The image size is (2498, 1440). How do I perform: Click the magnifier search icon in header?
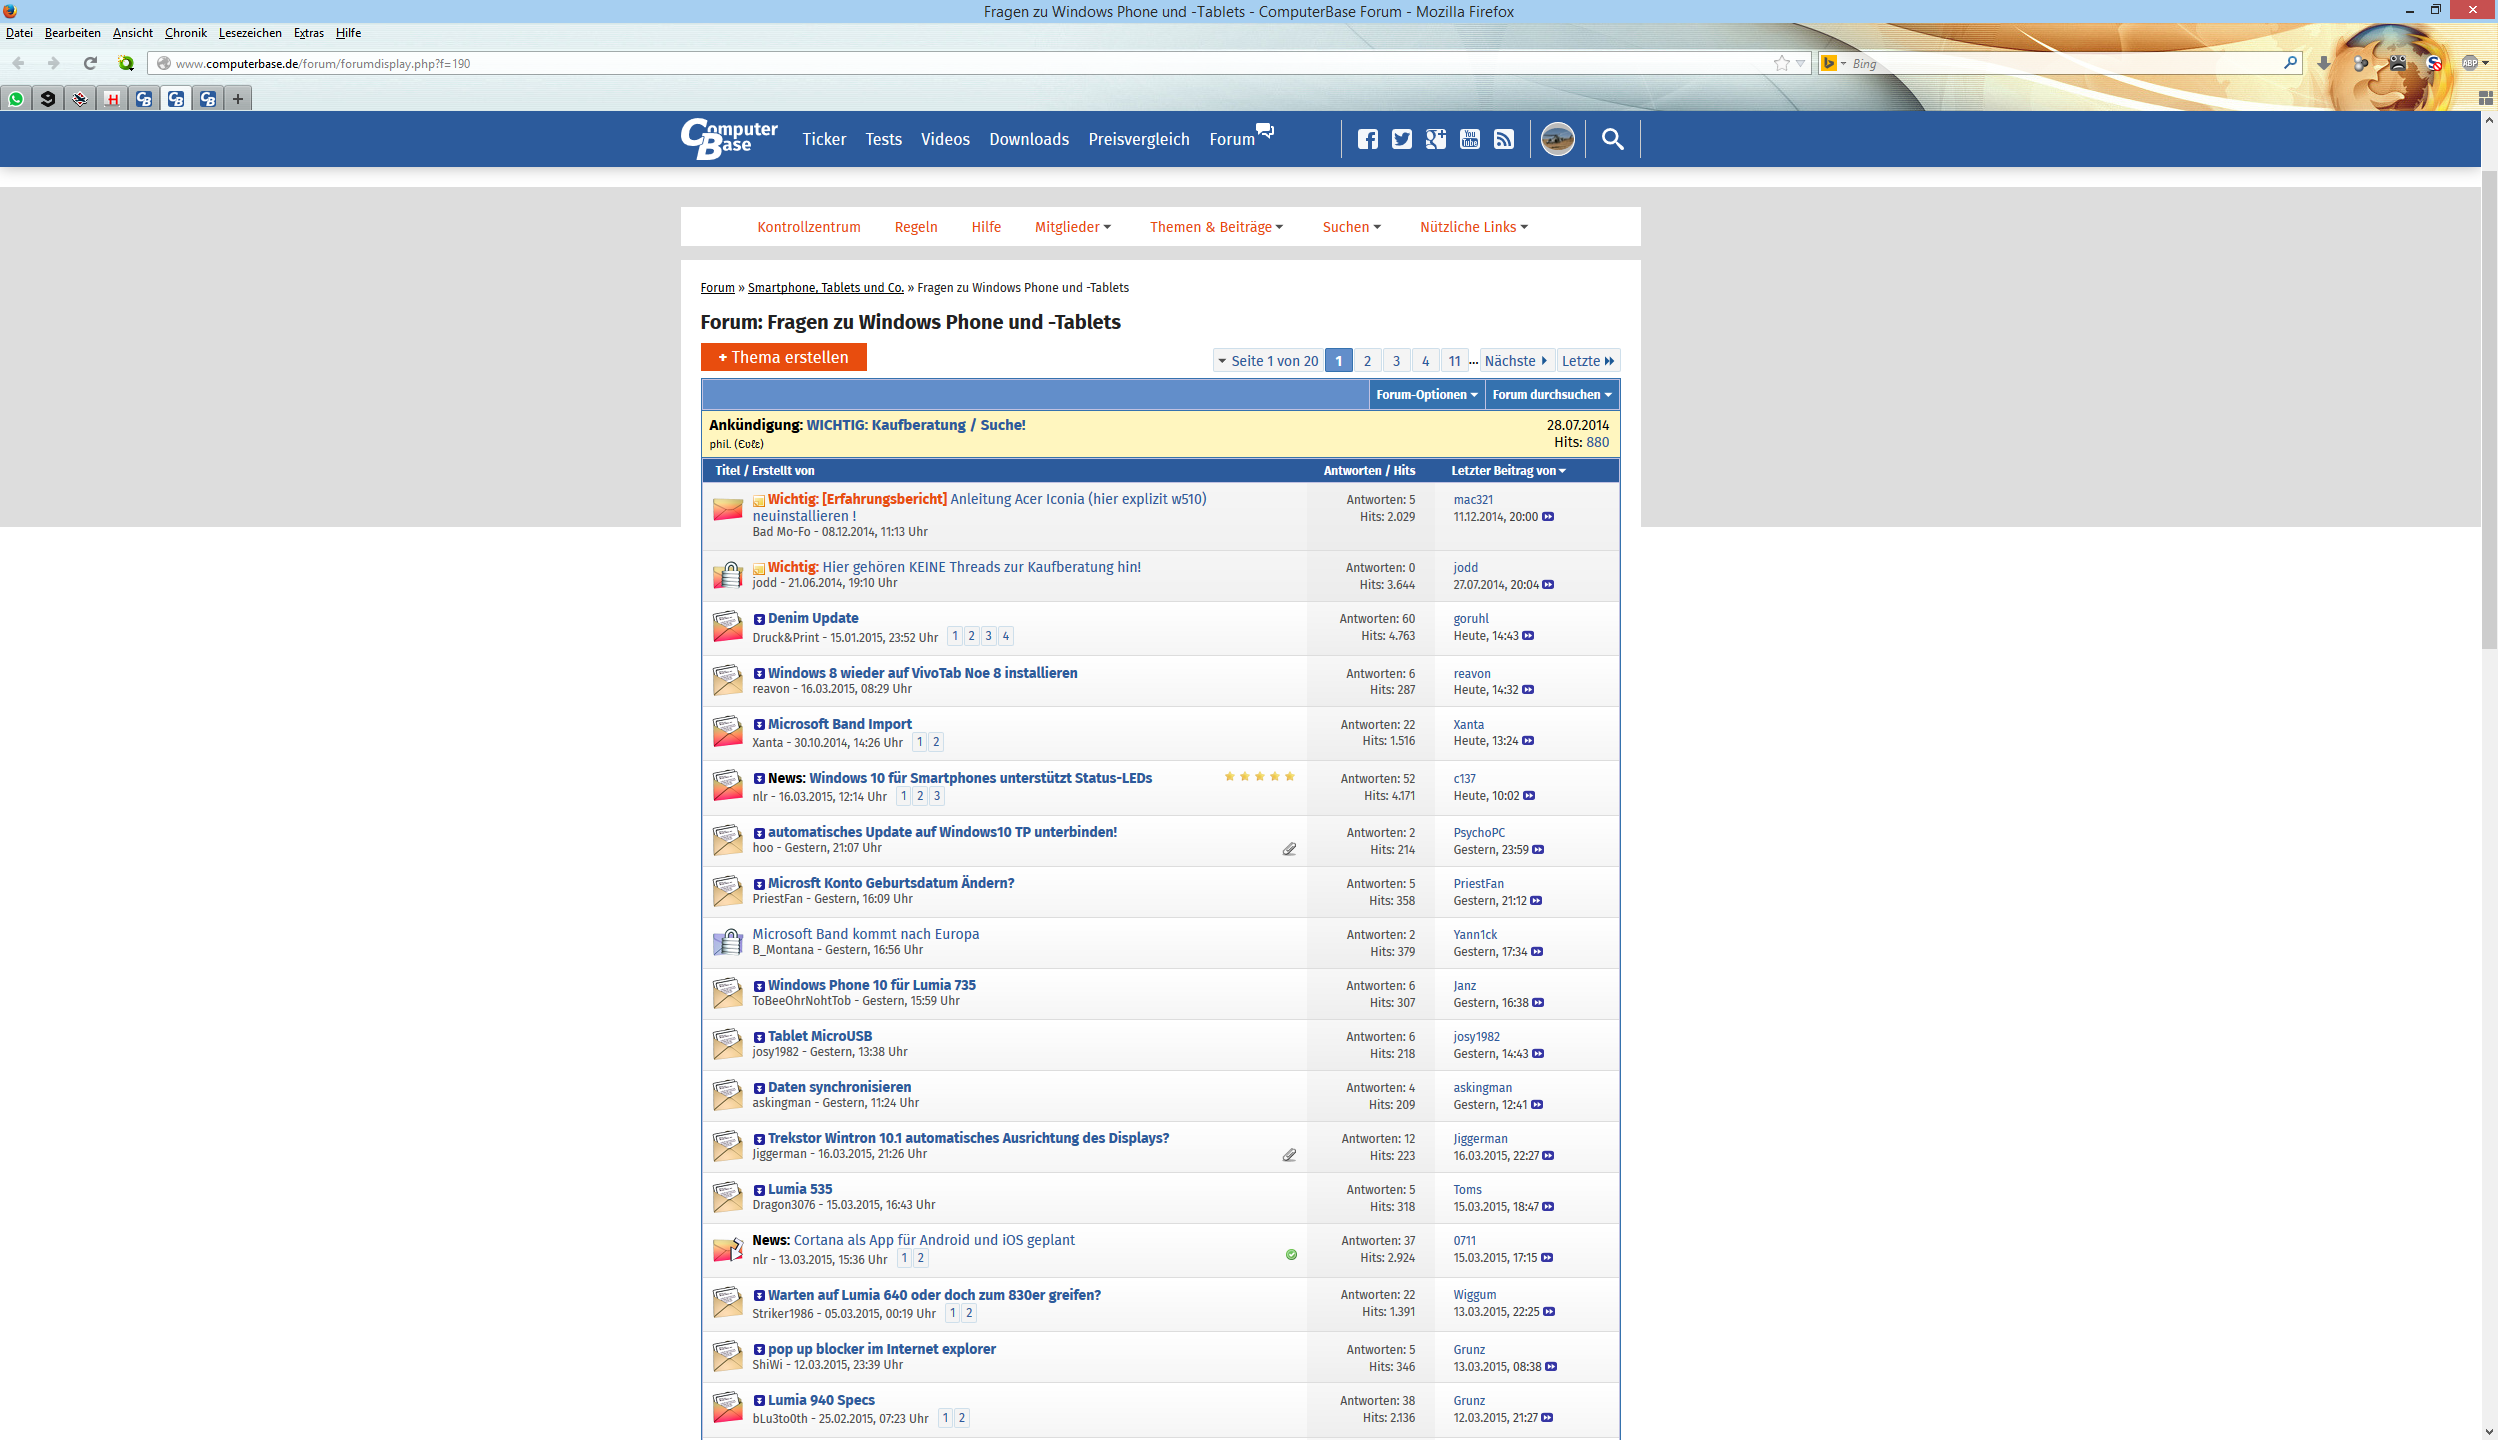click(x=1612, y=139)
